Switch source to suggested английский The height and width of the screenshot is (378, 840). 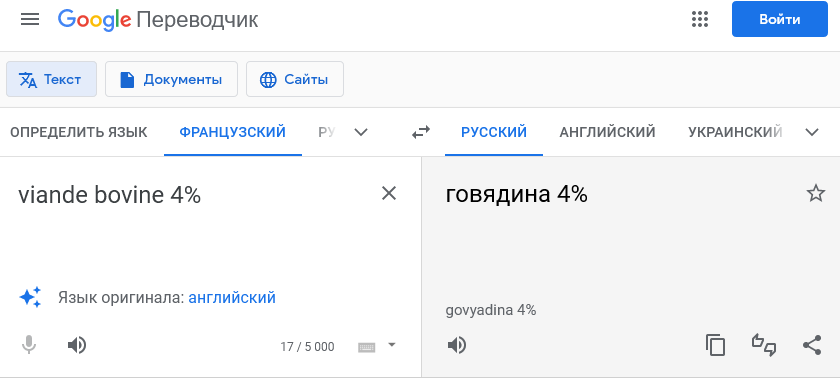tap(232, 297)
